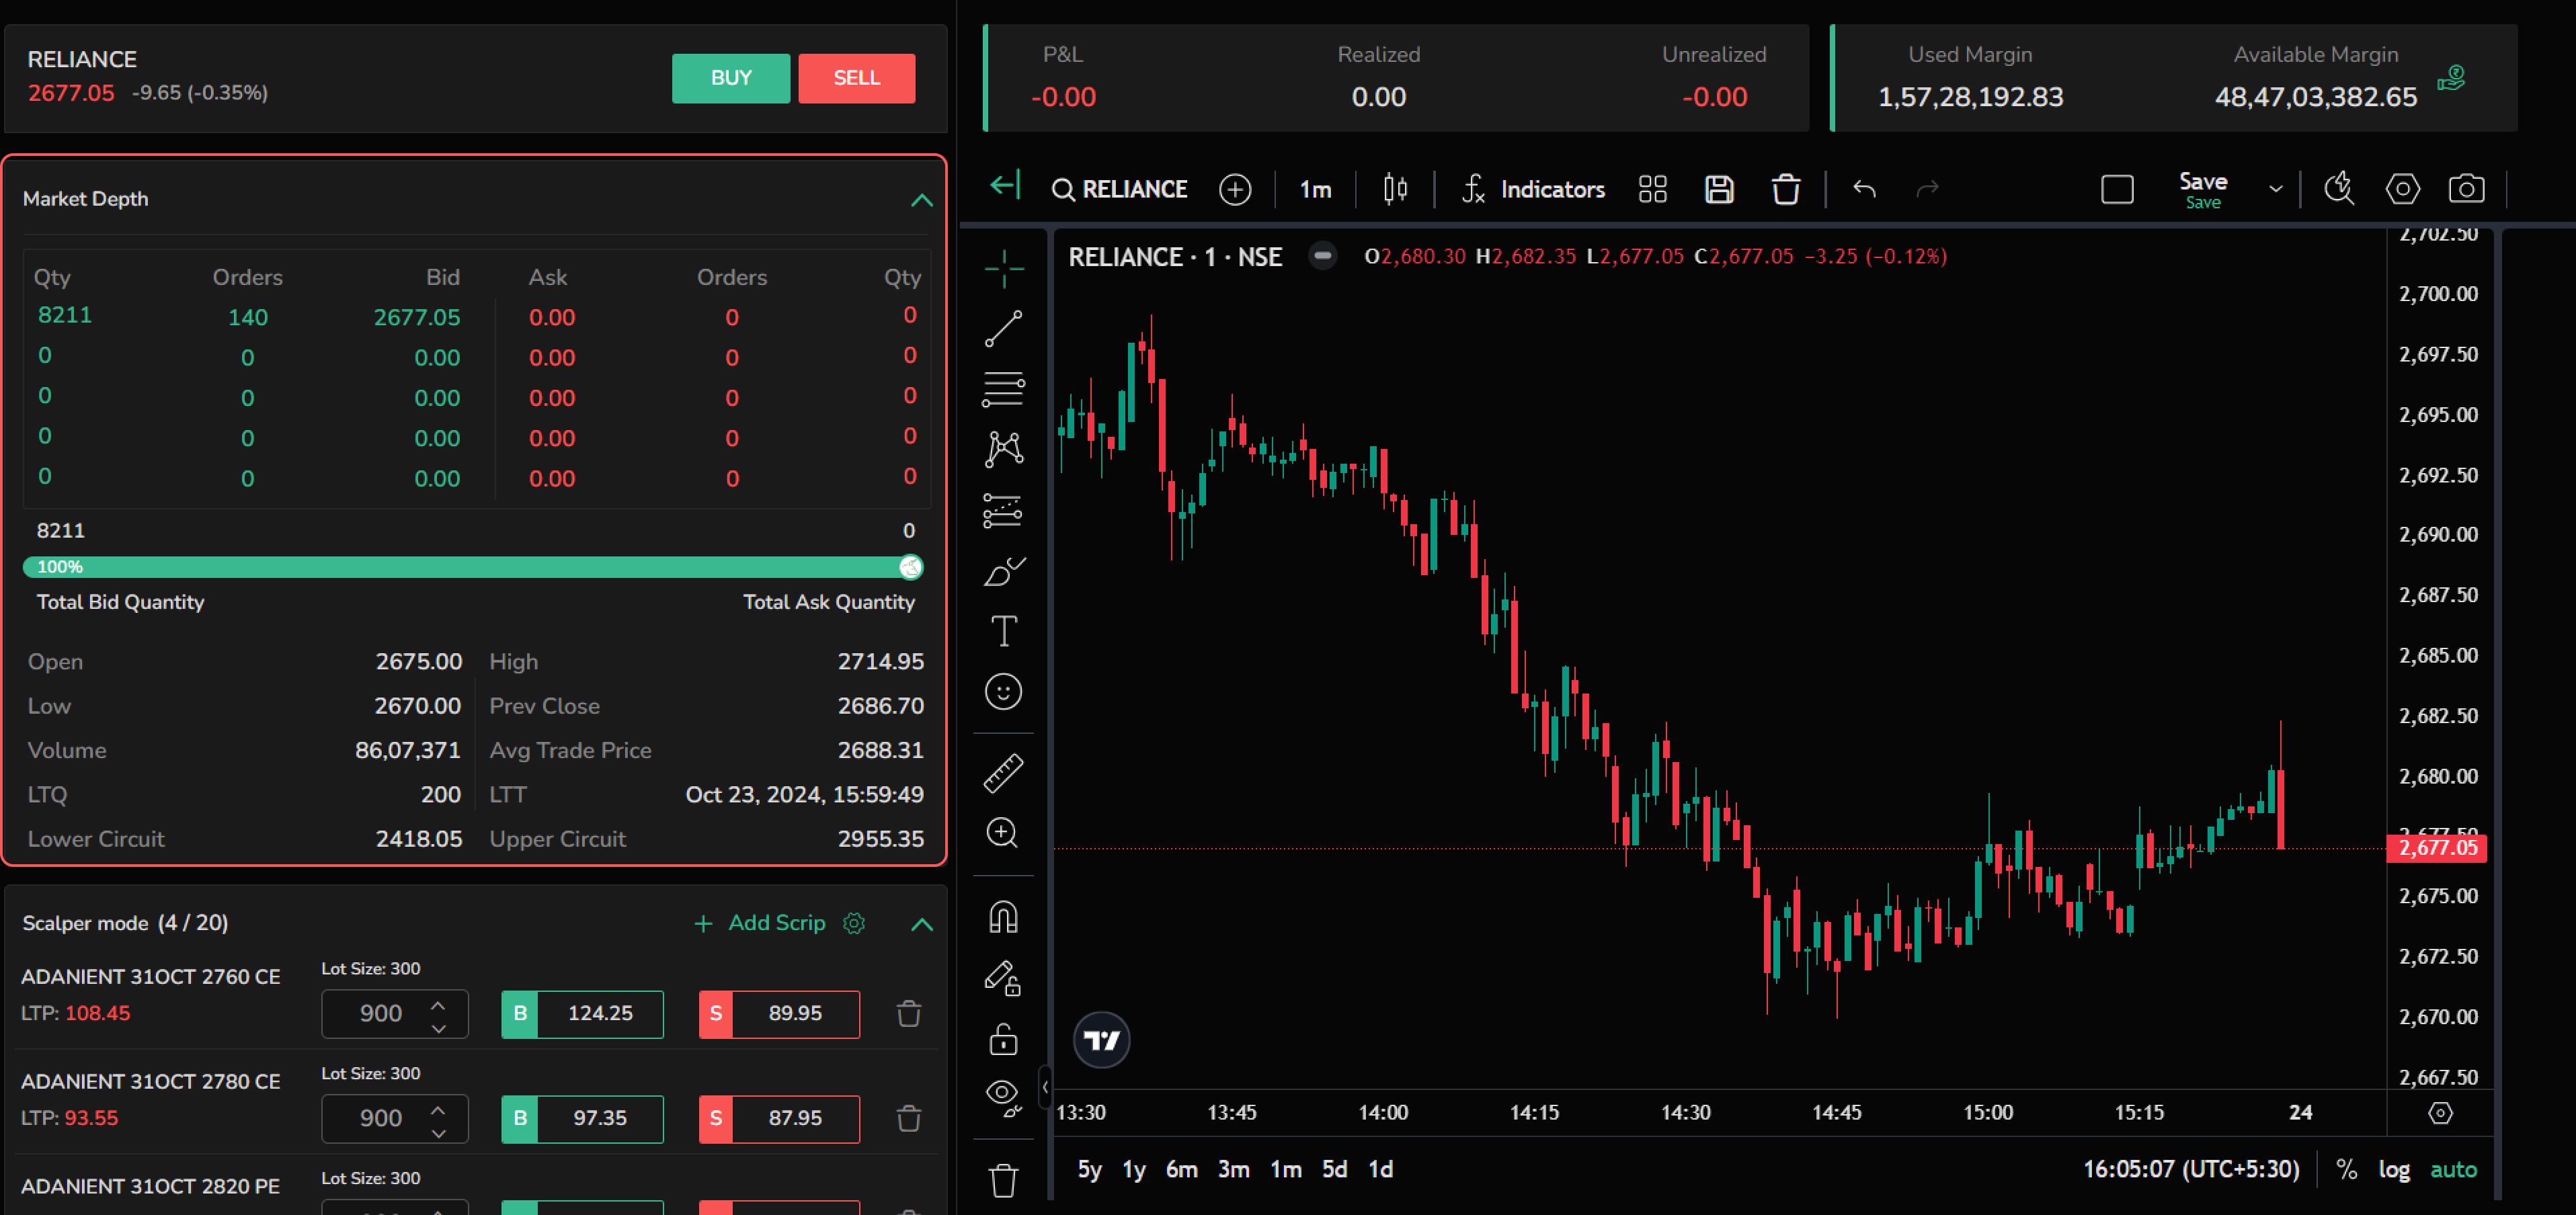Select the crosshair cursor tool
This screenshot has width=2576, height=1215.
coord(1003,268)
